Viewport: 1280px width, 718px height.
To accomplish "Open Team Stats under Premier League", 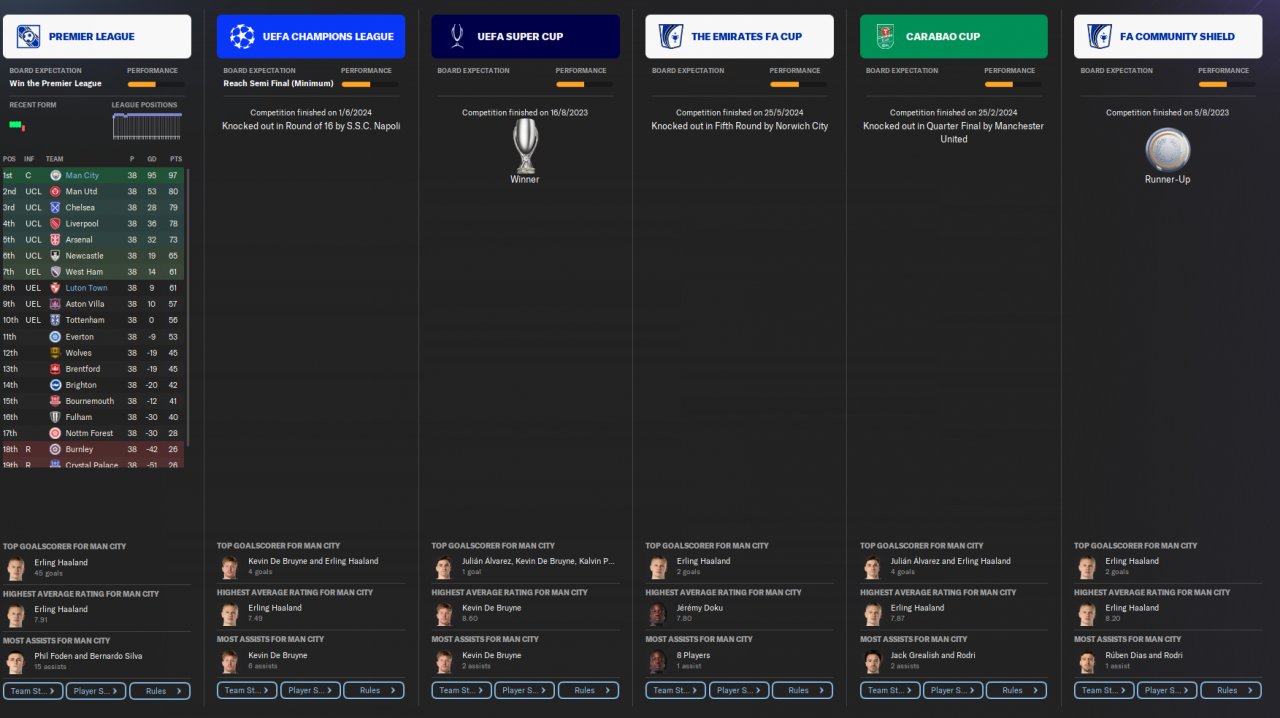I will point(33,690).
